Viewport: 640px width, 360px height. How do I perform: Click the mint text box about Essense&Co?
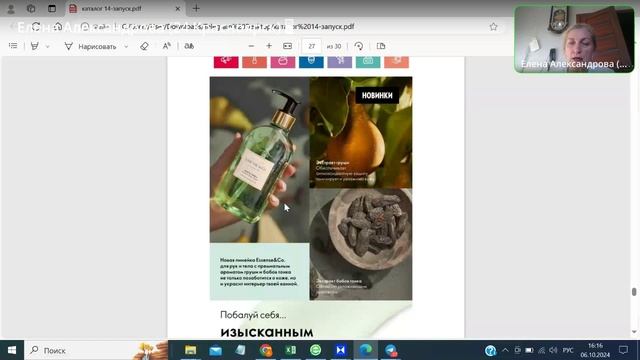(x=260, y=271)
